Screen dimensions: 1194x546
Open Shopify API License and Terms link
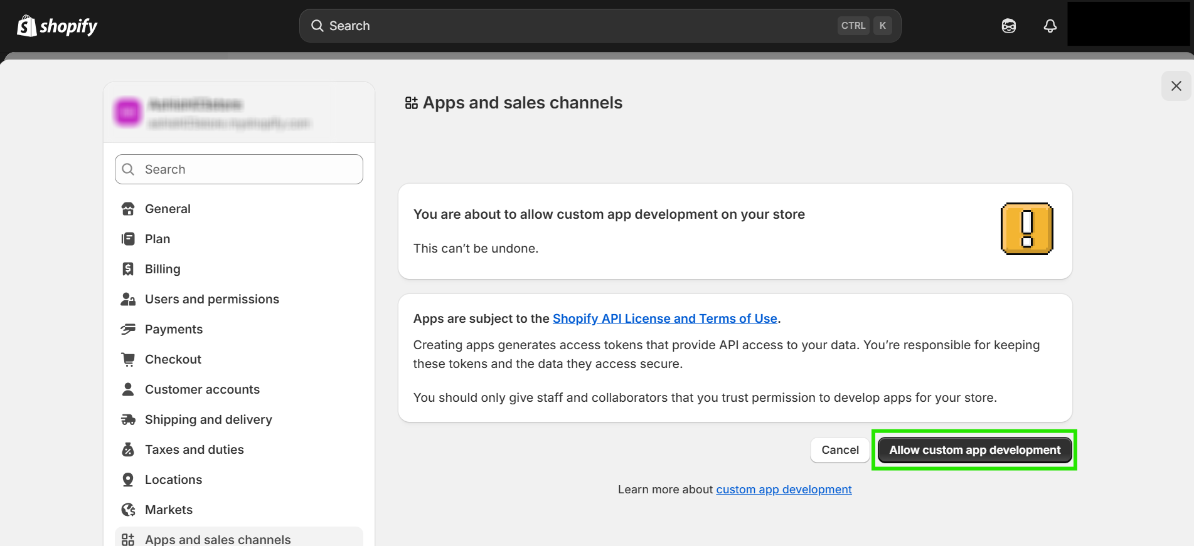[664, 319]
